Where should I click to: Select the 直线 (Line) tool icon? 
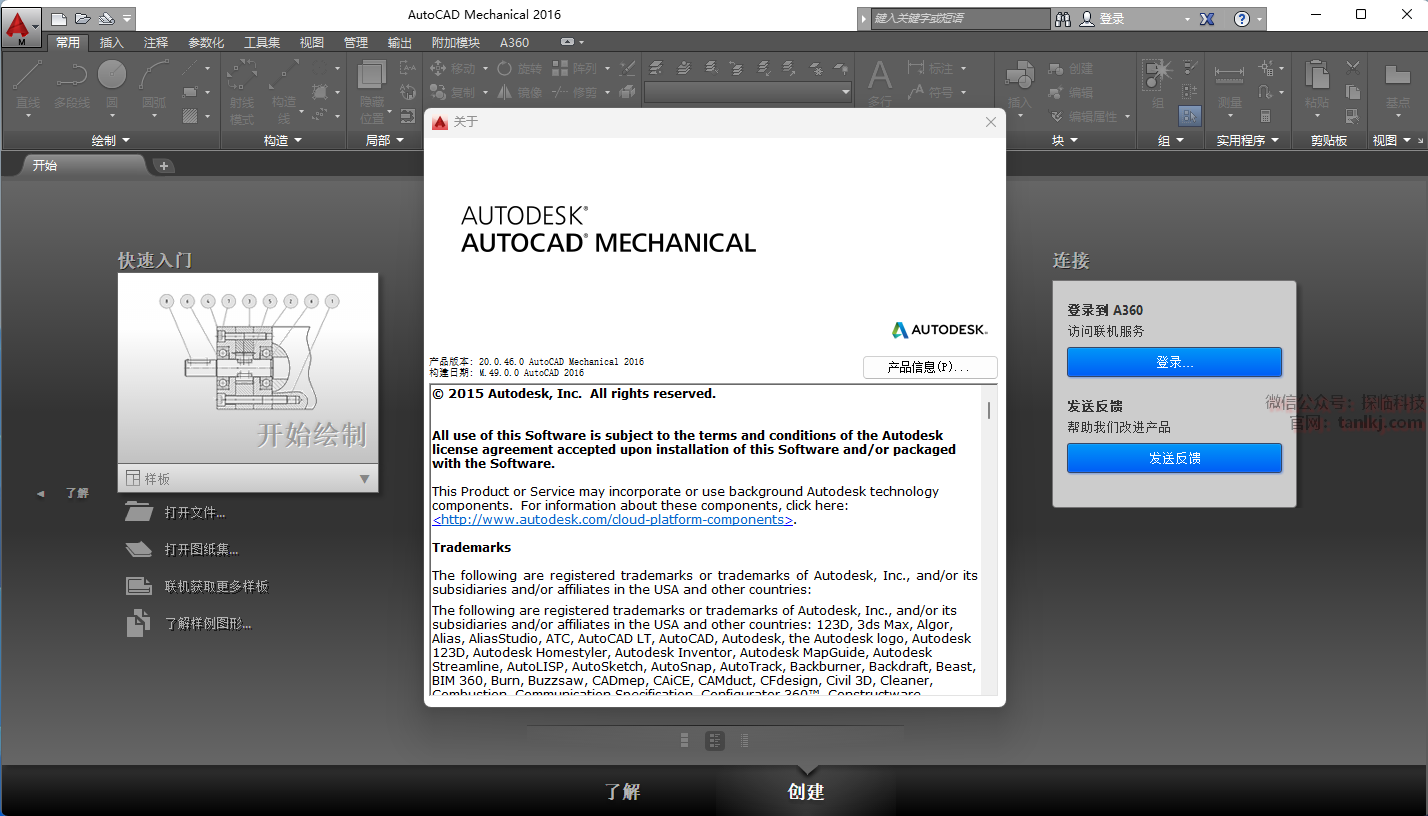[28, 76]
